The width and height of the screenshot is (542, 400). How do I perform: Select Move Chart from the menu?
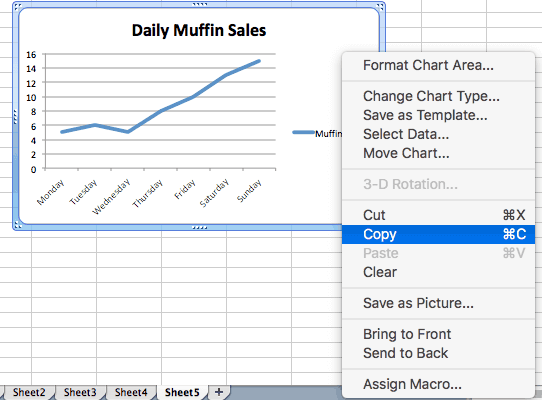[438, 153]
